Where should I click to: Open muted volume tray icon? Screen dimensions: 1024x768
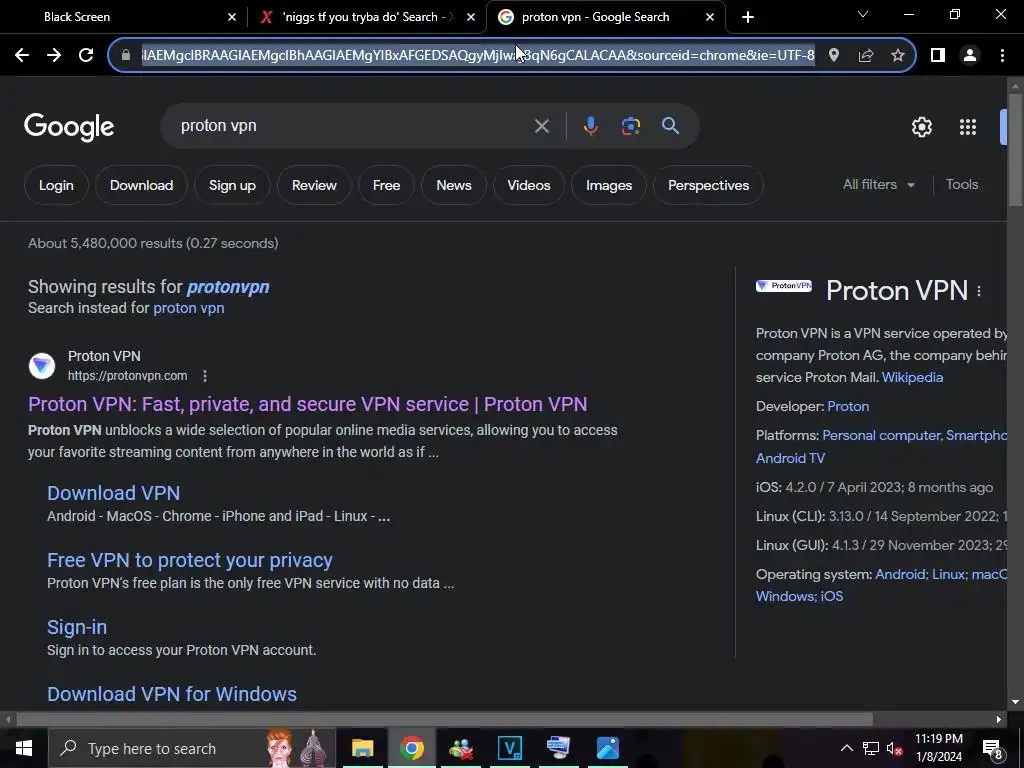point(894,749)
